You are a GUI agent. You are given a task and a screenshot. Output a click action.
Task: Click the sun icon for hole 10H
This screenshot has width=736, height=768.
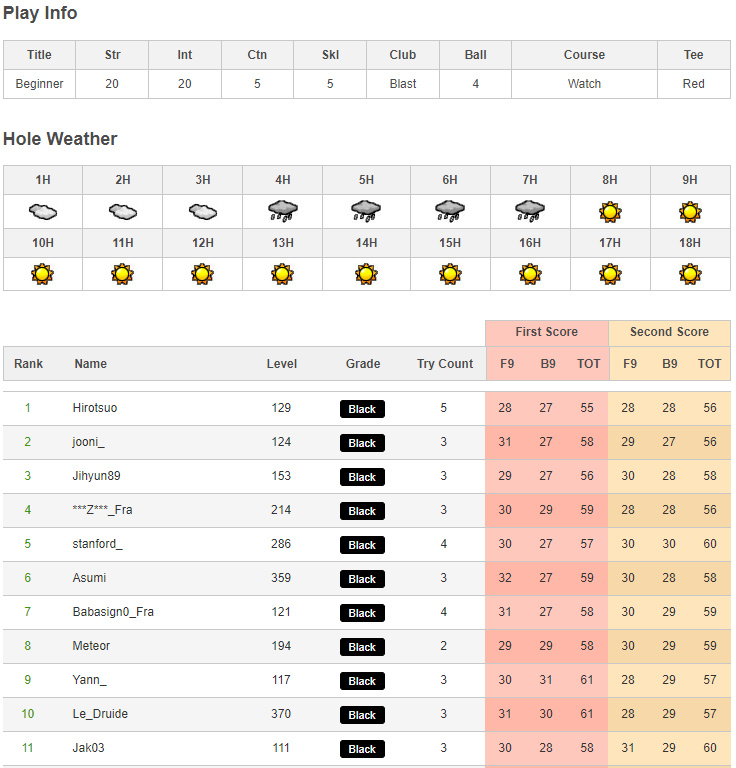coord(43,274)
